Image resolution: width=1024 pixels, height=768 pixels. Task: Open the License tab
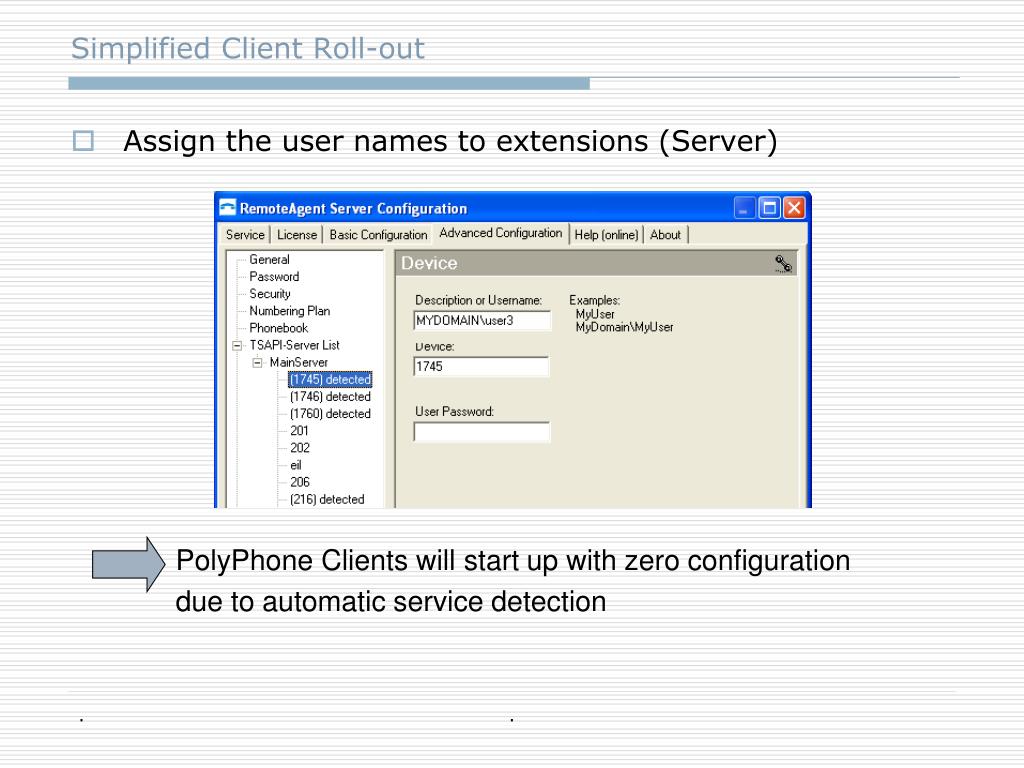coord(296,234)
